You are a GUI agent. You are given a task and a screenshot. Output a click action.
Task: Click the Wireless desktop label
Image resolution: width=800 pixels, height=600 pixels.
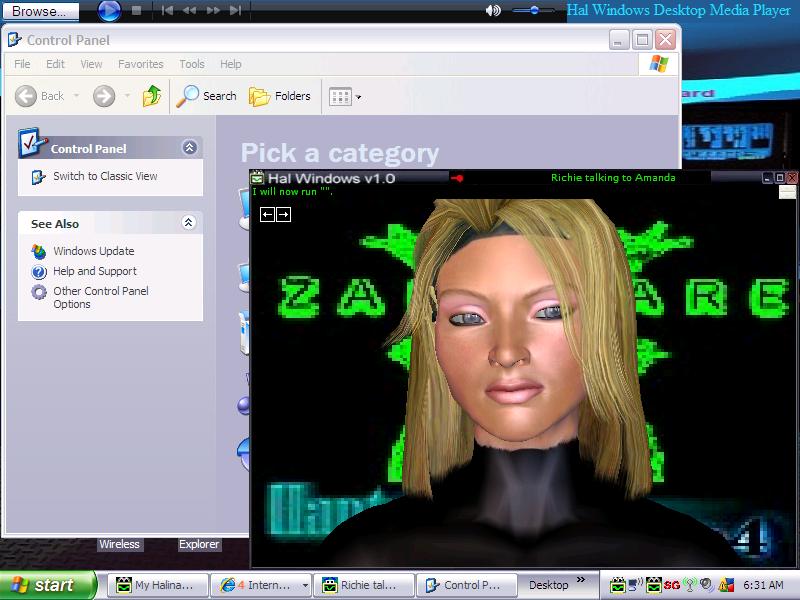coord(119,544)
